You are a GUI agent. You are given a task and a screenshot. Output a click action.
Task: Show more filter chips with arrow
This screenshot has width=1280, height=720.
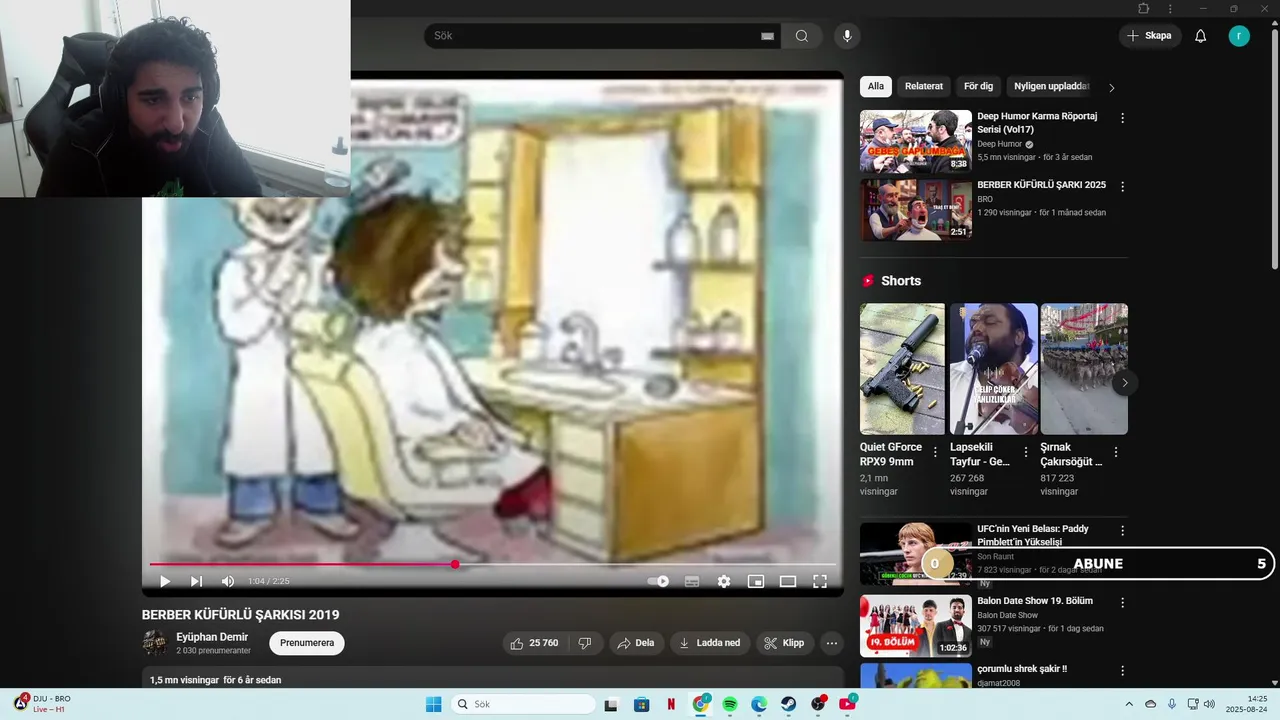coord(1111,87)
